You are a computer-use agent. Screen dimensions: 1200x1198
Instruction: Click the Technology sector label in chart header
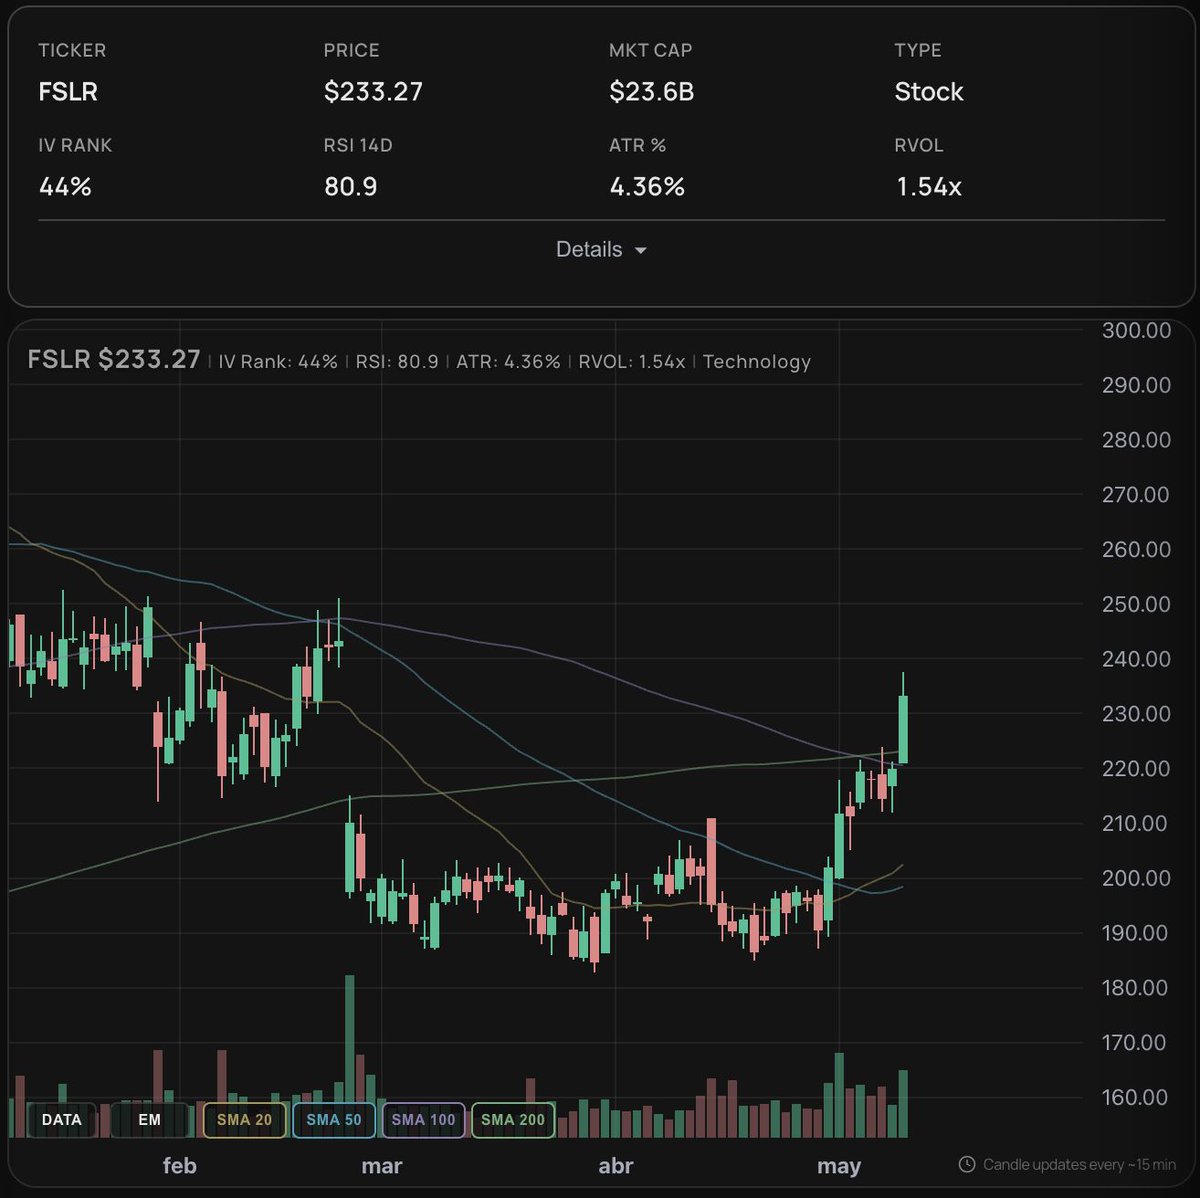coord(757,362)
